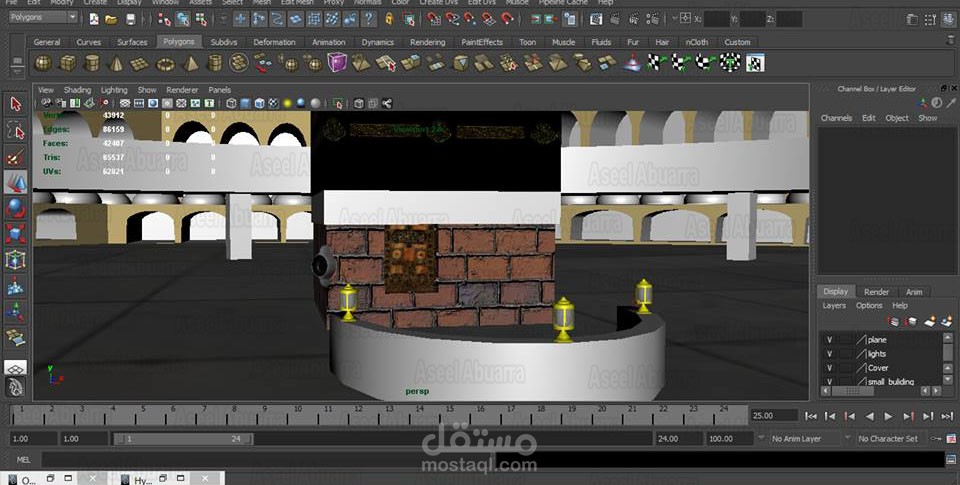This screenshot has width=960, height=485.
Task: Toggle visibility V of plane layer
Action: [x=829, y=340]
